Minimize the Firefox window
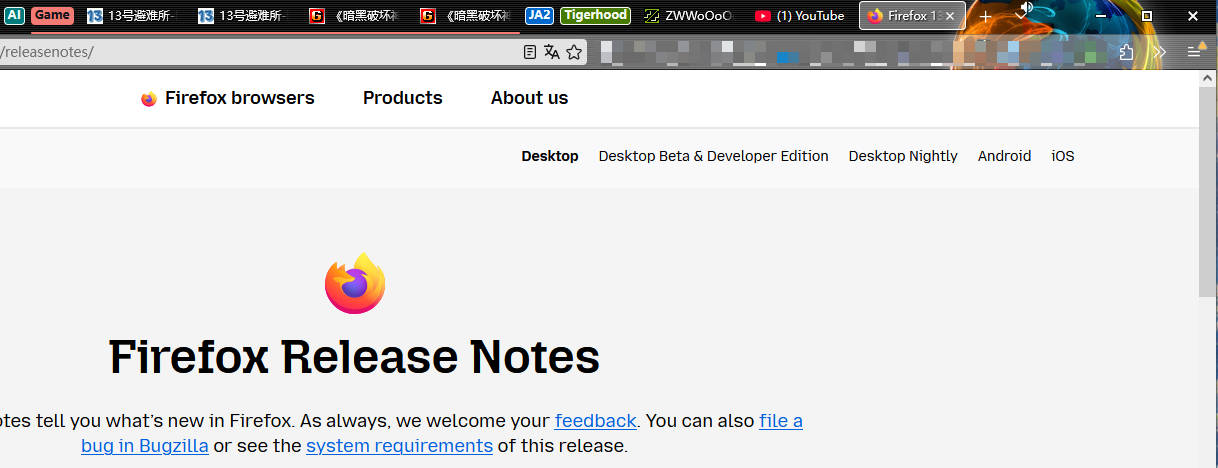Viewport: 1218px width, 468px height. pos(1101,16)
